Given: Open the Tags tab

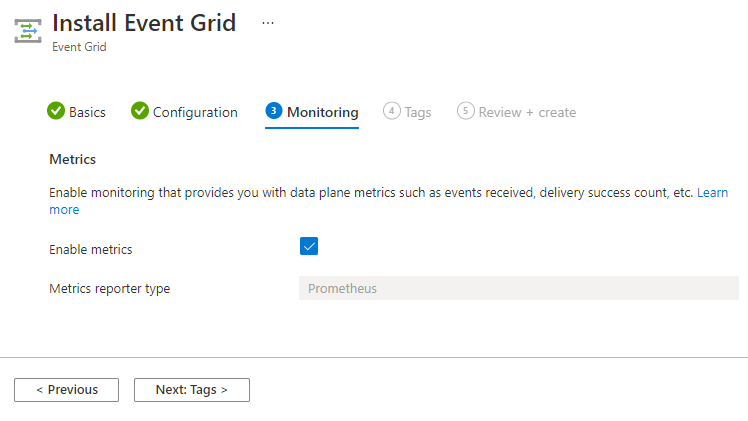Looking at the screenshot, I should 418,112.
